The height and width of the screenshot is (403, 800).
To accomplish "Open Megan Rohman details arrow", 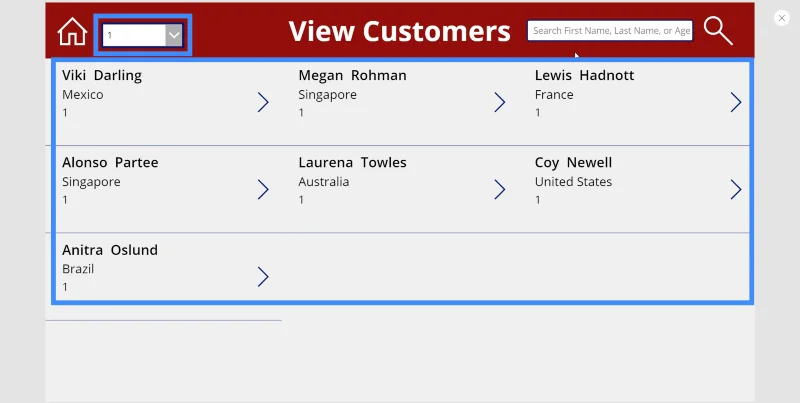I will pos(499,102).
